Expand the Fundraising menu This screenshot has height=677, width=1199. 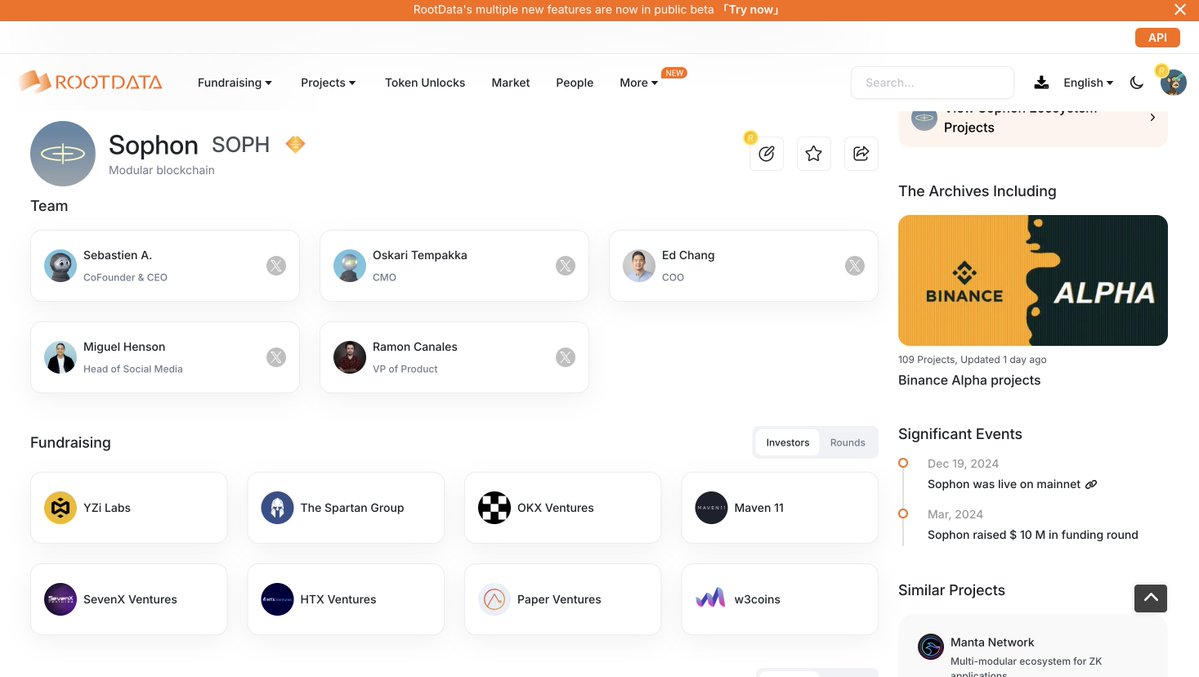234,83
